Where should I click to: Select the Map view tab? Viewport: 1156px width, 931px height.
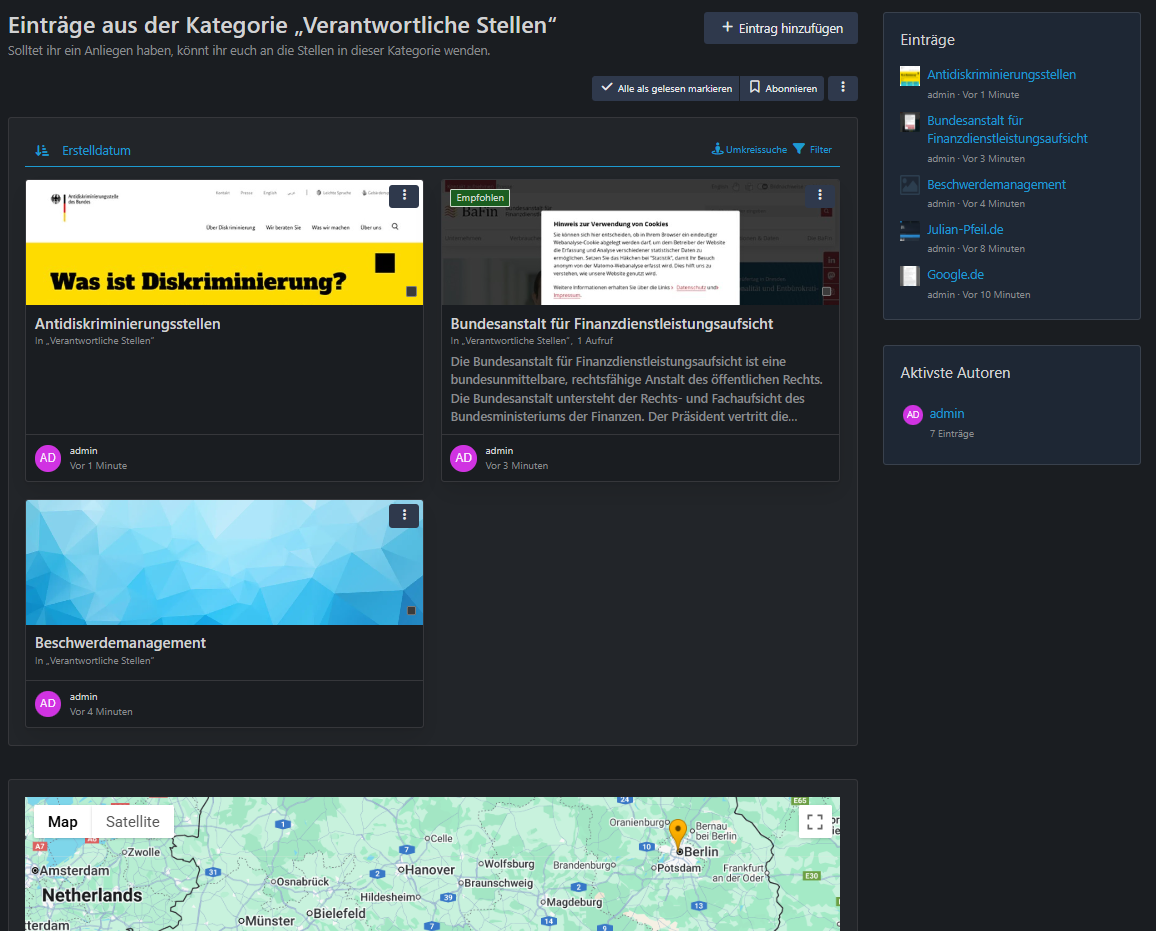coord(63,822)
